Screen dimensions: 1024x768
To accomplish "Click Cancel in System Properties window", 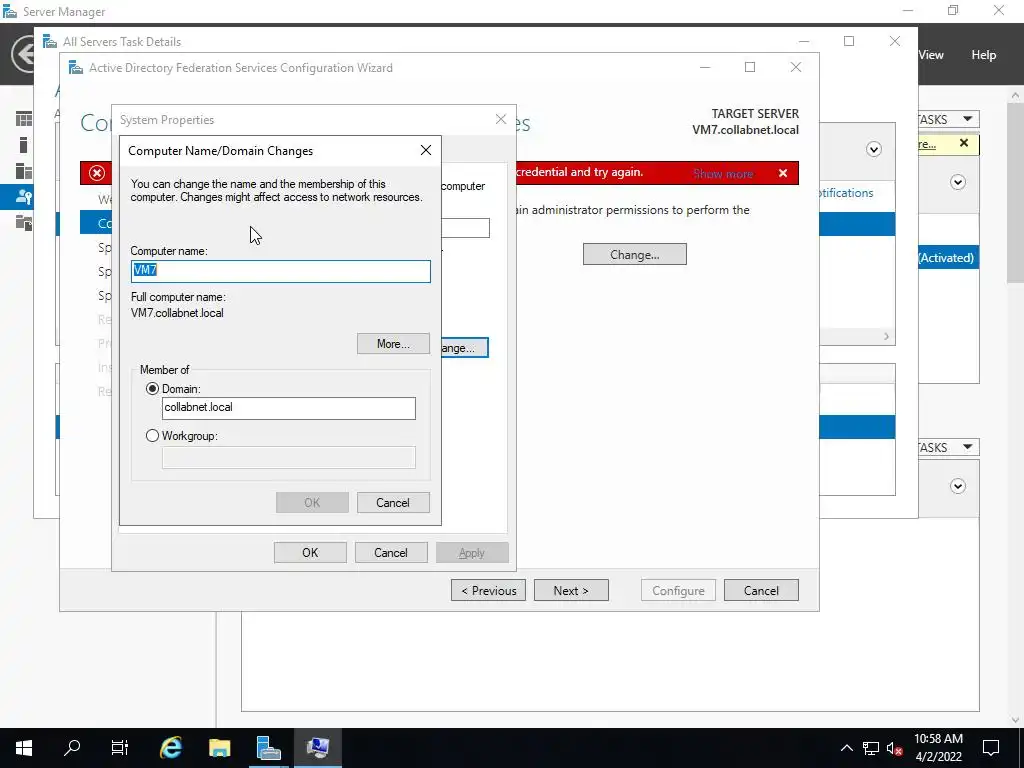I will click(x=391, y=552).
